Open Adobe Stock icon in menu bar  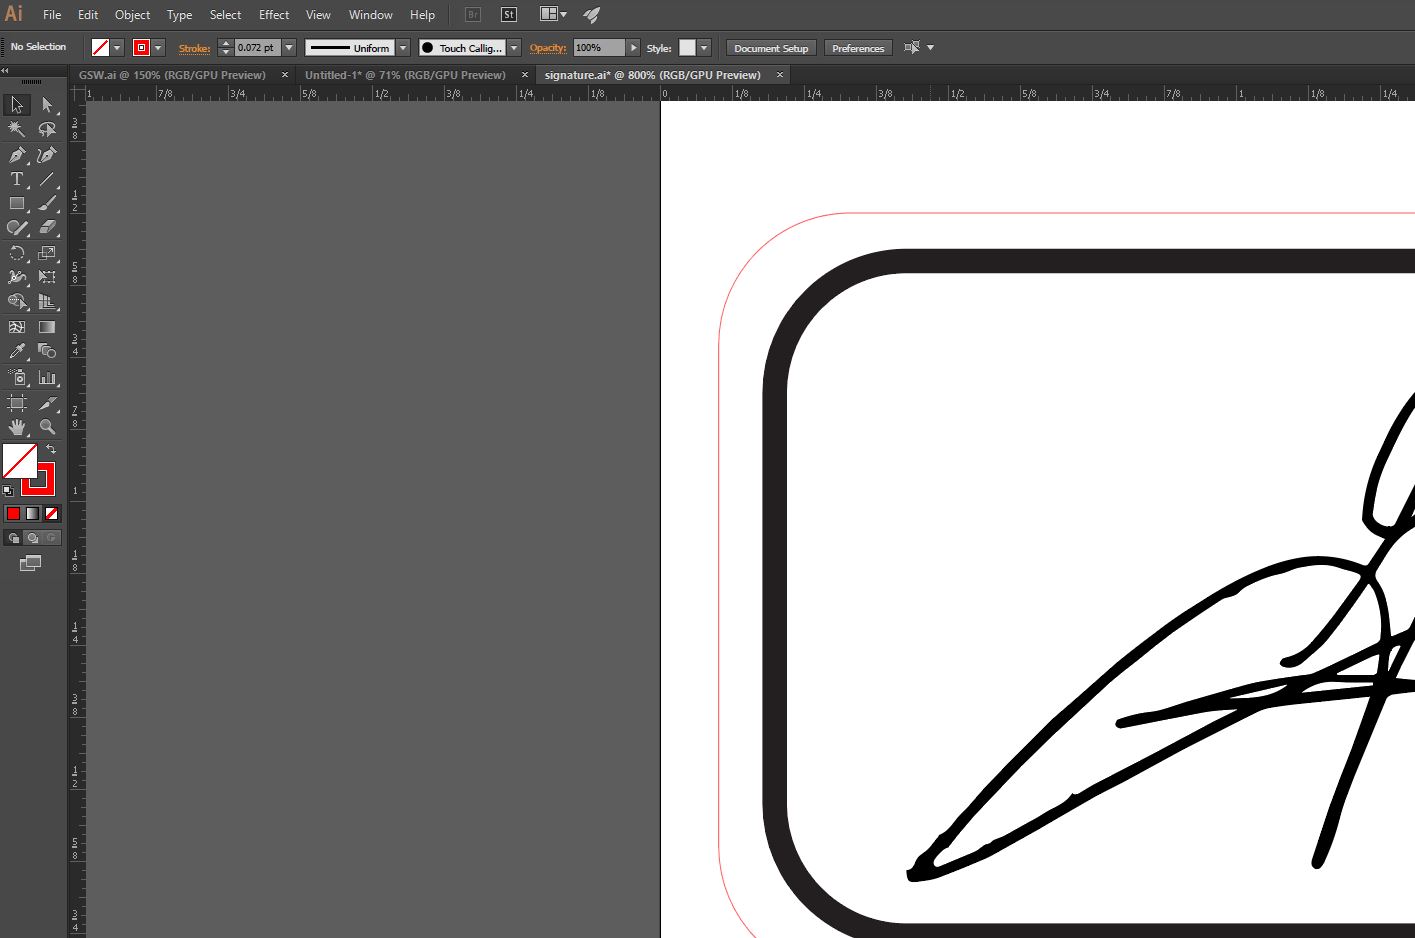pyautogui.click(x=509, y=15)
